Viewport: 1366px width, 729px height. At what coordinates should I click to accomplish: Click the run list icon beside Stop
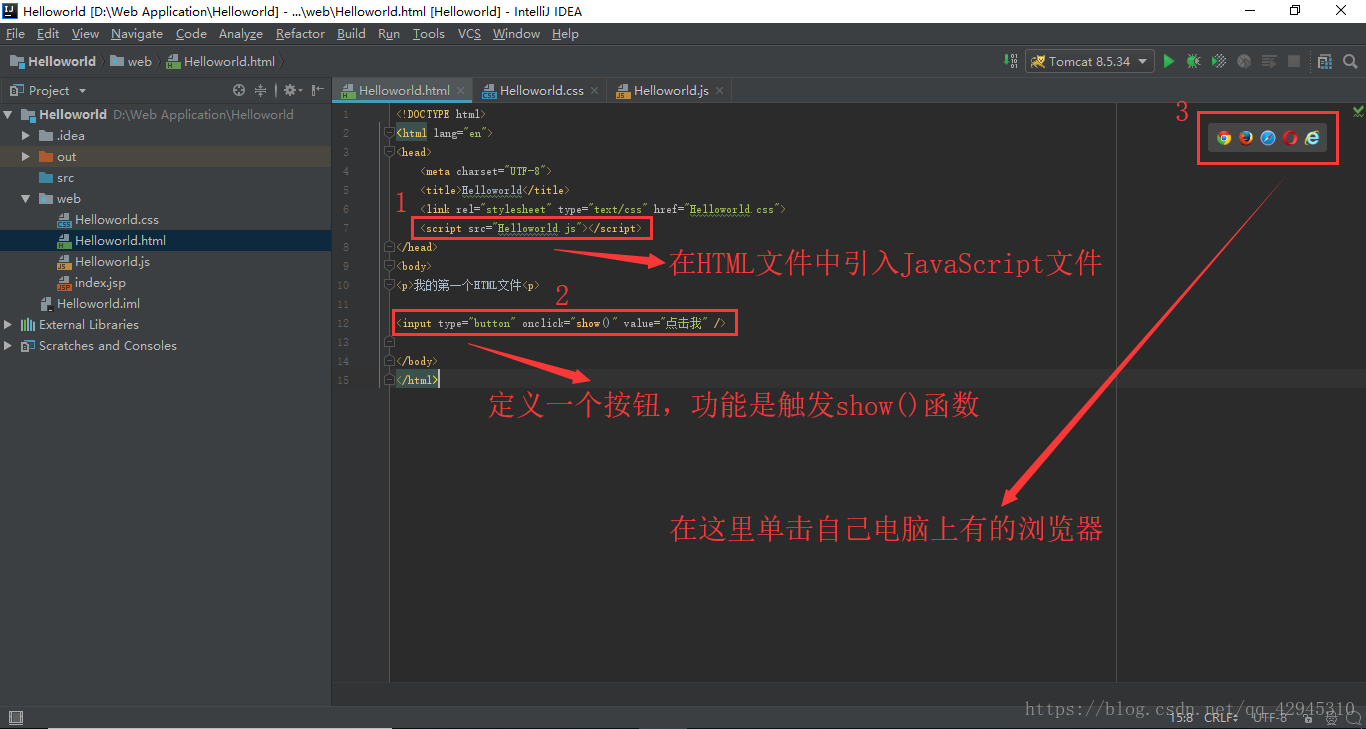(1269, 61)
